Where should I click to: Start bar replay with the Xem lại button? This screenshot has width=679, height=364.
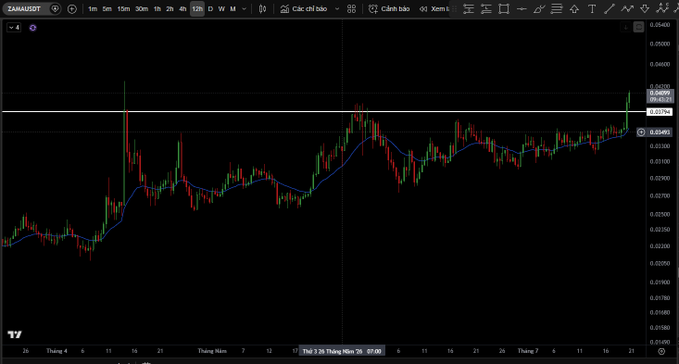tap(434, 9)
